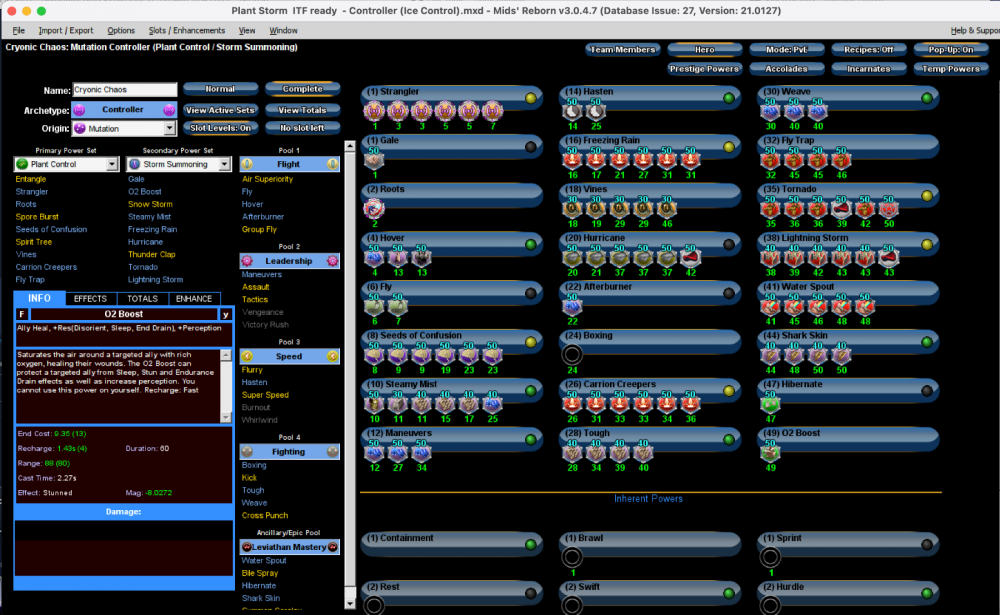
Task: Click the Leviathan Mastery pool icon
Action: (249, 546)
